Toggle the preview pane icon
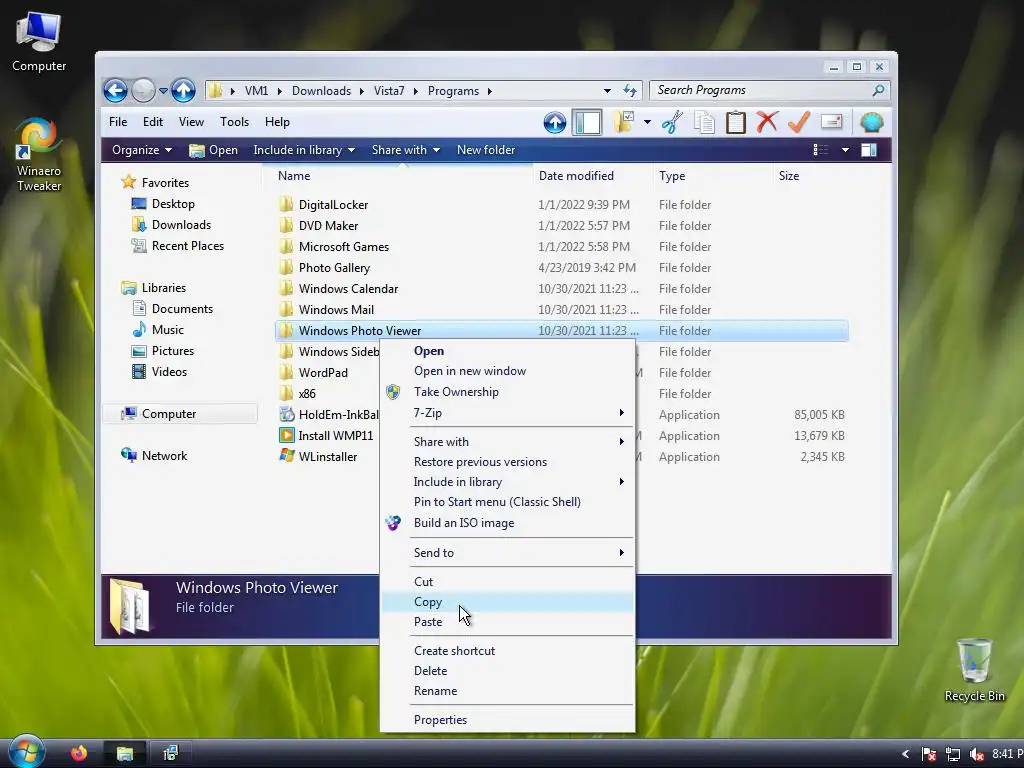Screen dimensions: 1024x768 point(869,150)
